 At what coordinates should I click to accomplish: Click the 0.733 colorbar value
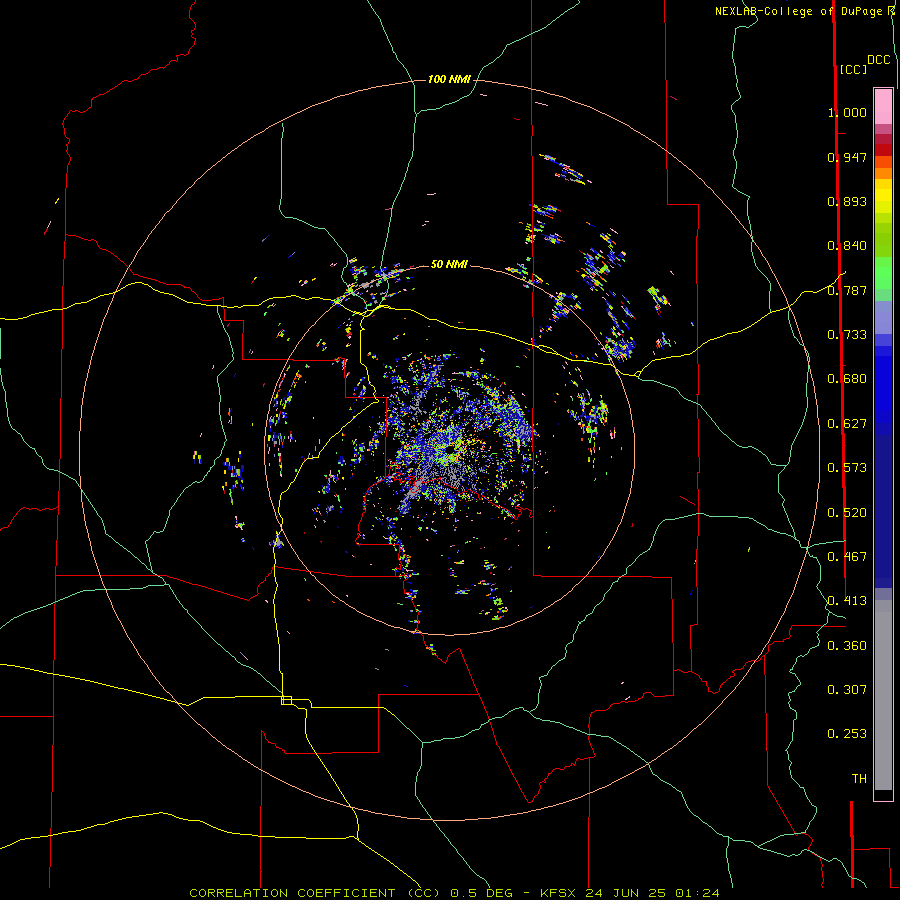tap(847, 335)
